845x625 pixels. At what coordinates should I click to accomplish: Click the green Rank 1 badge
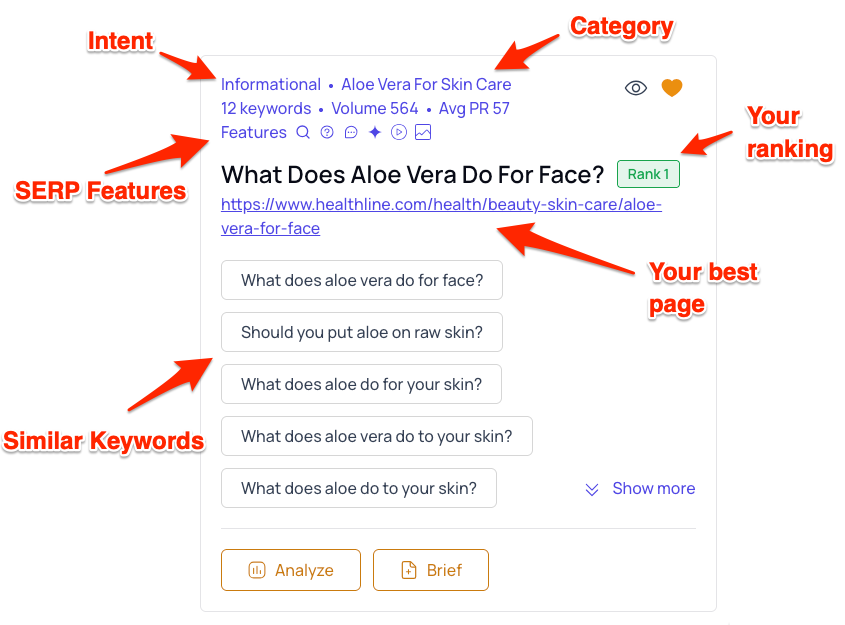[648, 174]
